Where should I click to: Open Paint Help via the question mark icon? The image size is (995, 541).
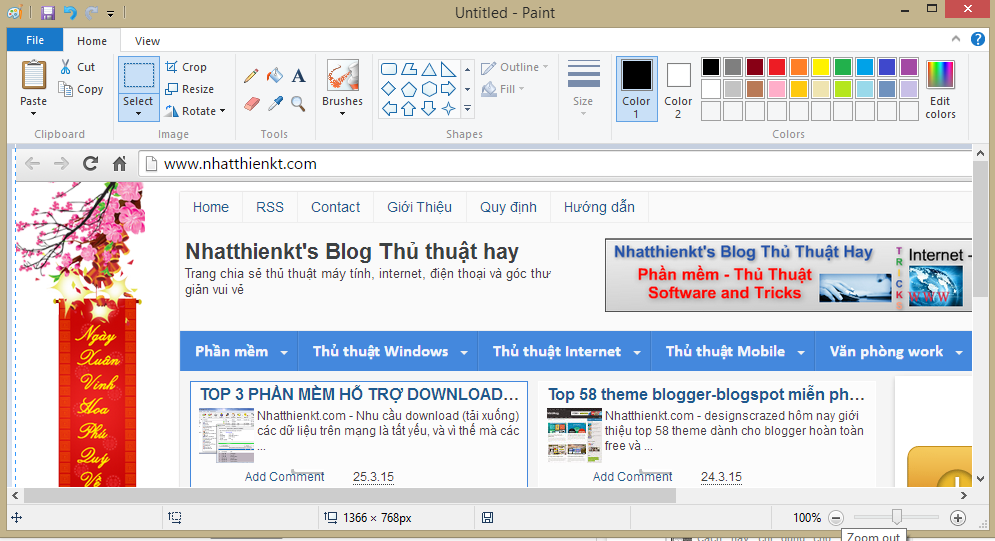978,39
